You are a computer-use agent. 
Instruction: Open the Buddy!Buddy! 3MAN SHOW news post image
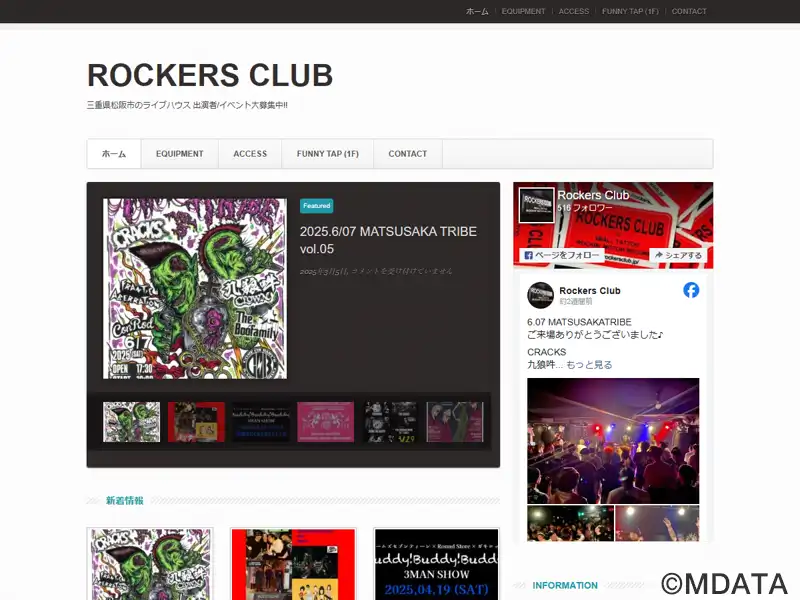(x=436, y=564)
